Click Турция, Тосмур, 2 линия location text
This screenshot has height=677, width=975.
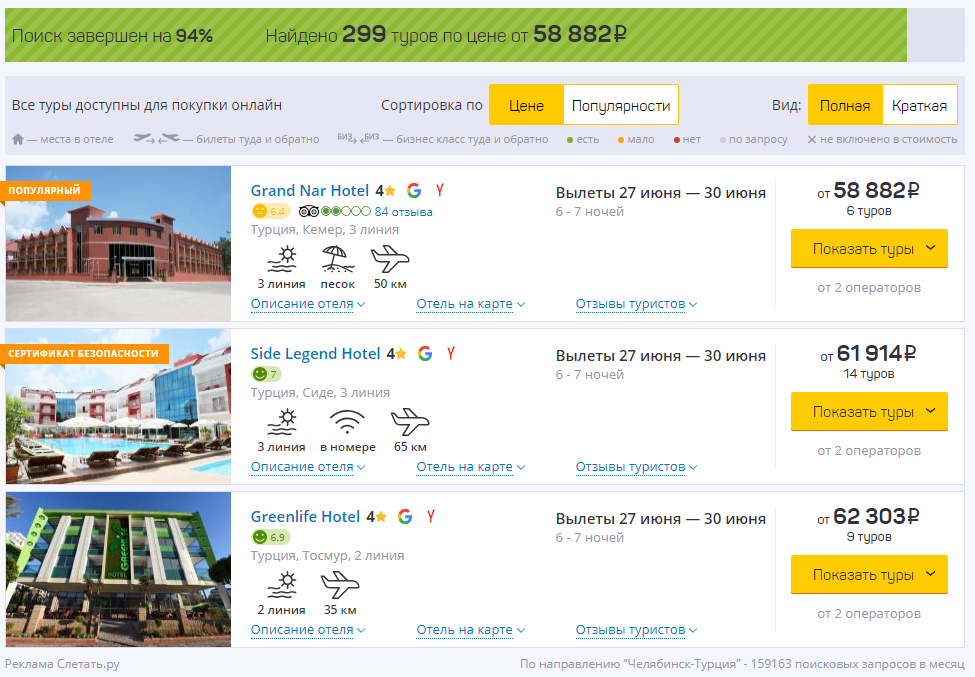click(x=327, y=555)
